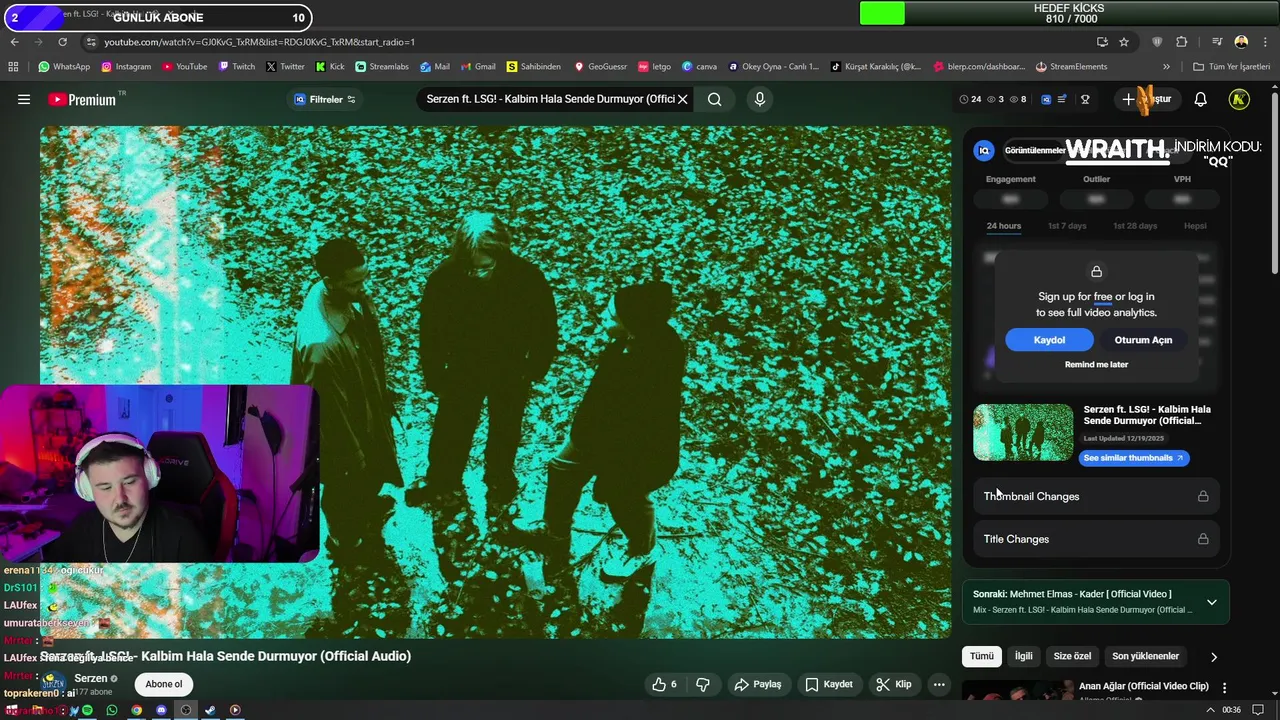Open Spotify in the taskbar
The image size is (1280, 720).
click(87, 710)
